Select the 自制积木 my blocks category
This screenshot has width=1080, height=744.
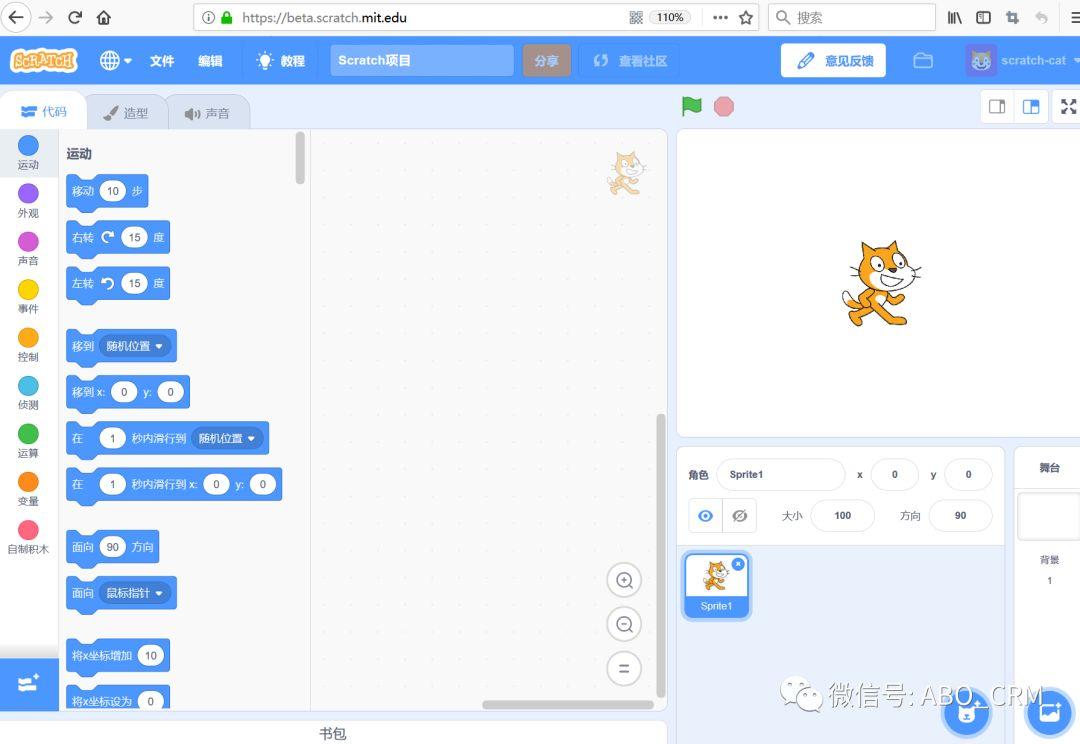28,538
